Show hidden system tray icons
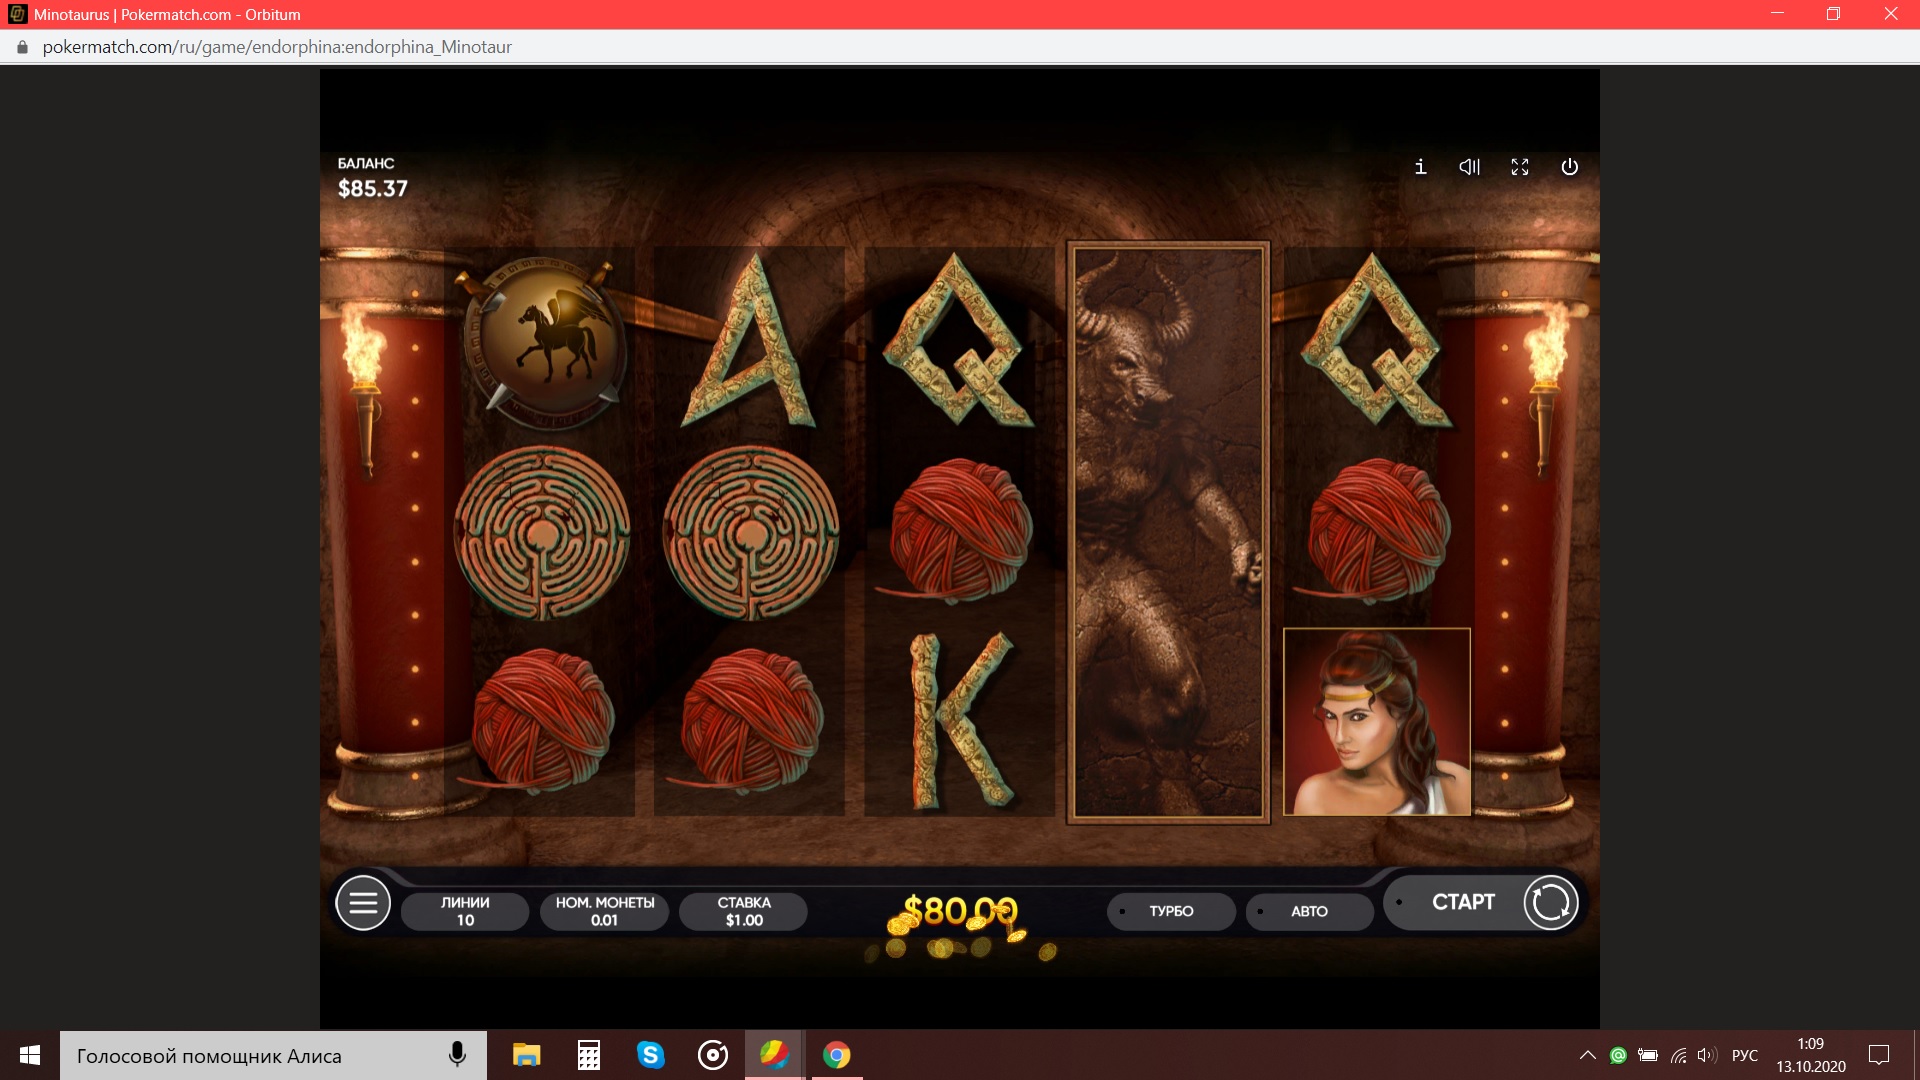This screenshot has height=1080, width=1920. 1587,1055
